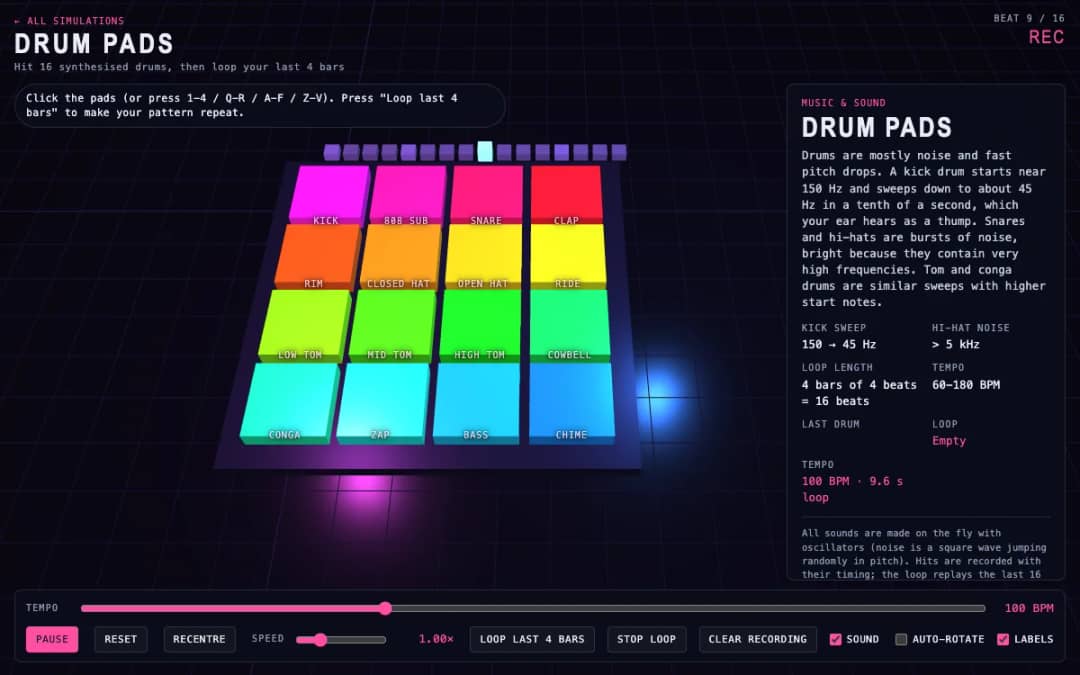Click the BEAT 9 / 16 counter
The image size is (1080, 675).
[1029, 19]
